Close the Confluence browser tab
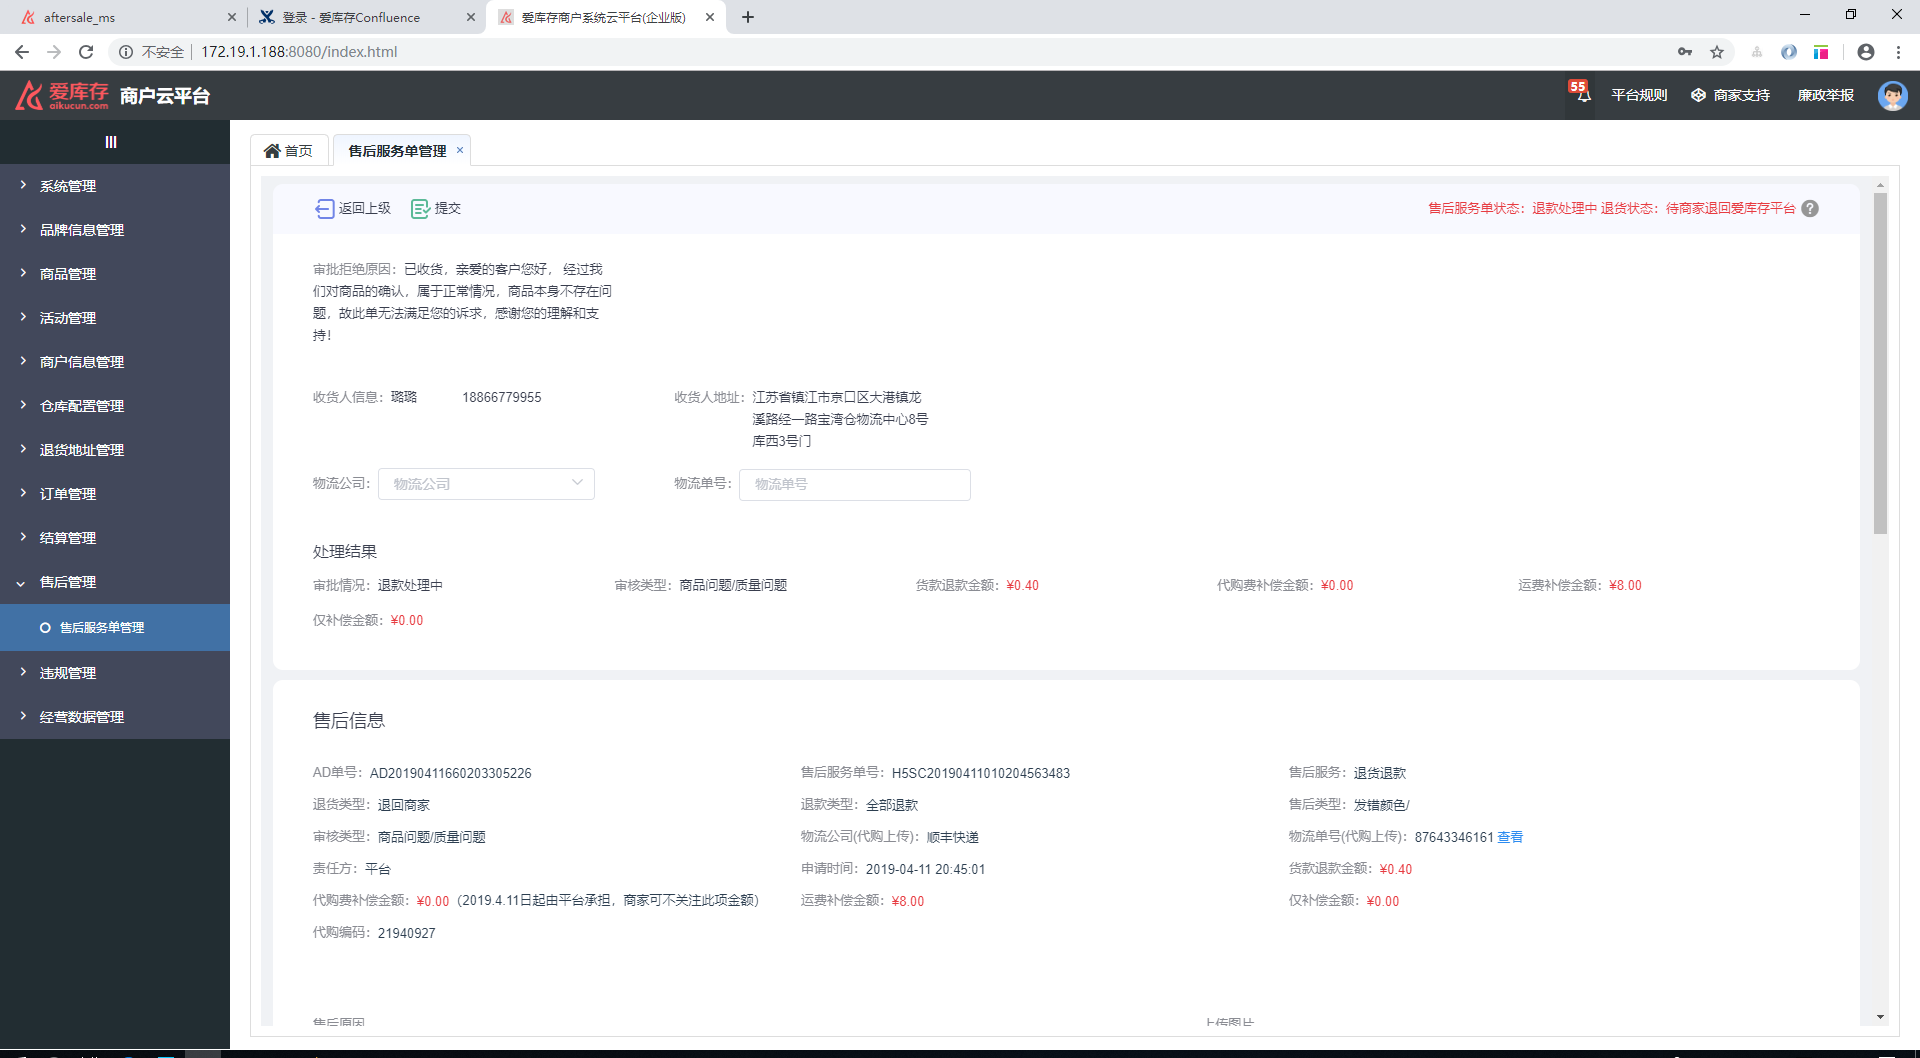 click(x=471, y=17)
